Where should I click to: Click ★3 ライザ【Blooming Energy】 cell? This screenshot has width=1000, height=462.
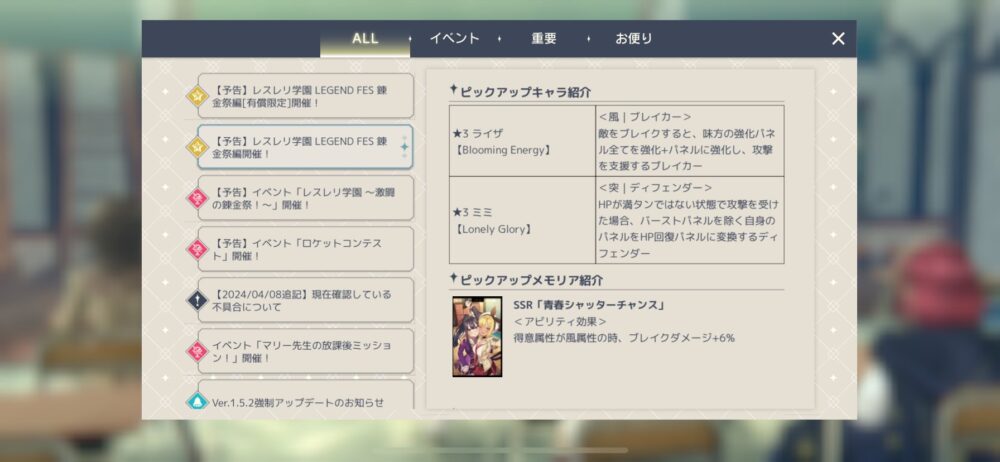[522, 141]
